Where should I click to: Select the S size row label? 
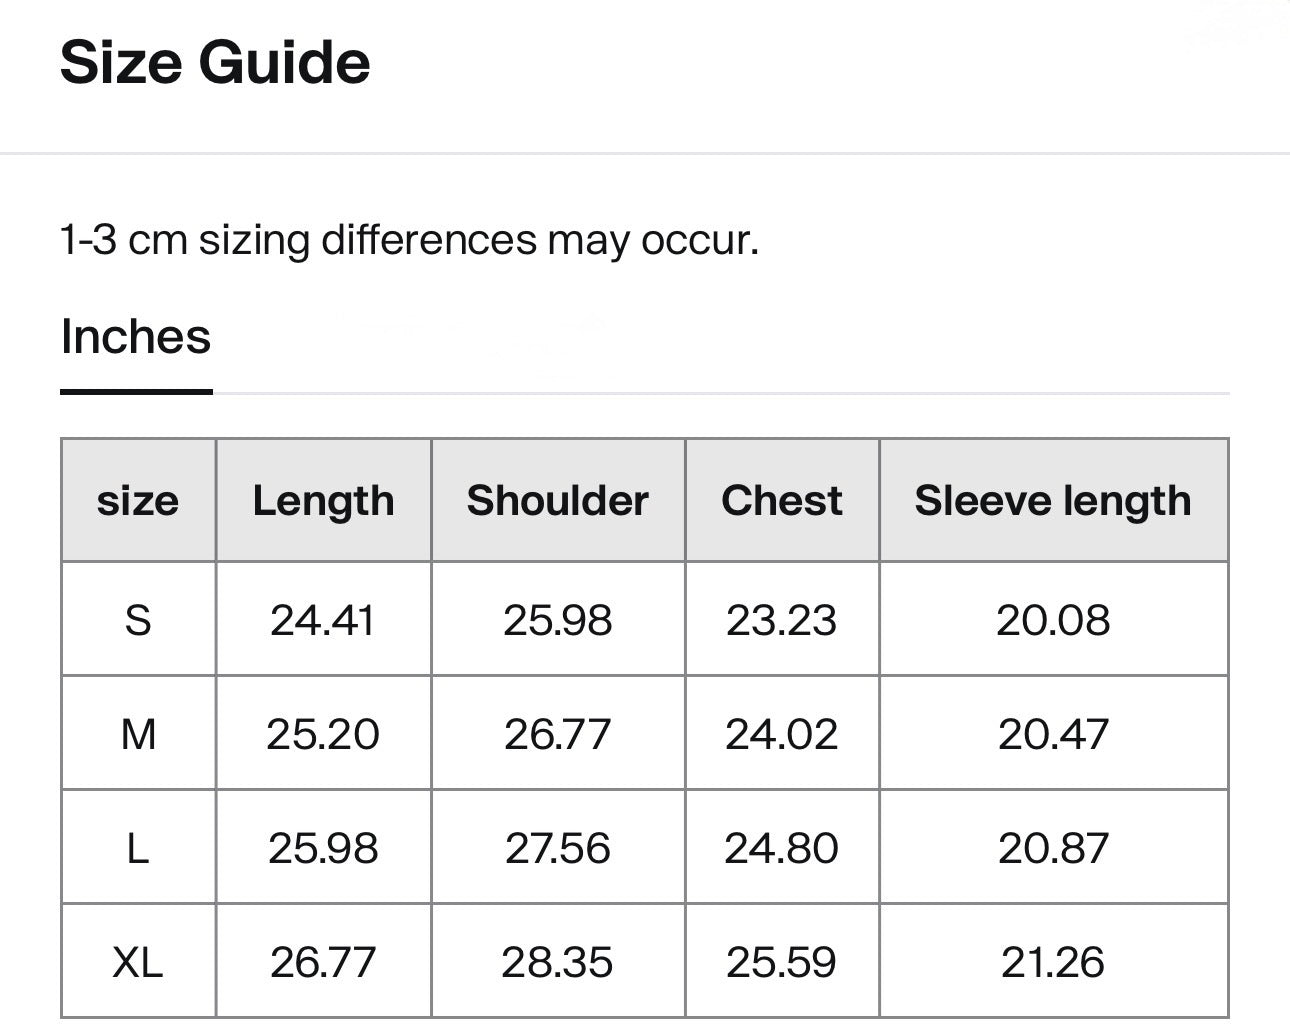(138, 620)
